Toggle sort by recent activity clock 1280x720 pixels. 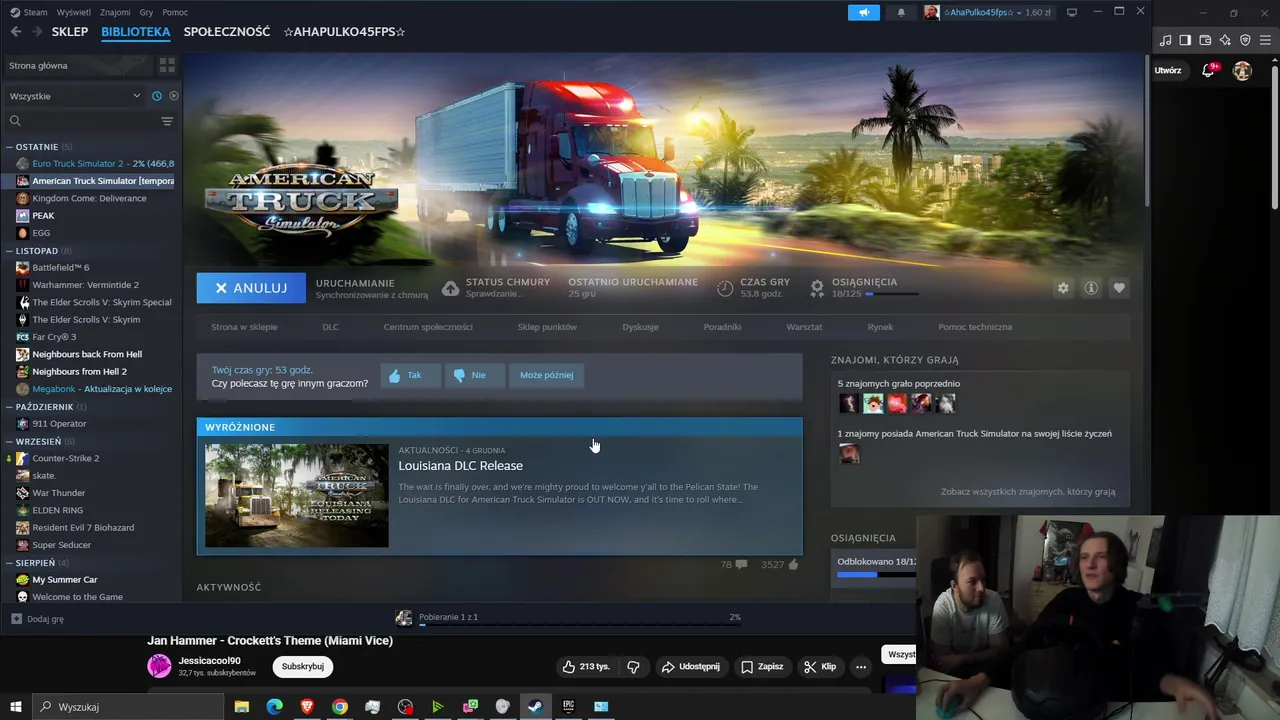[156, 96]
